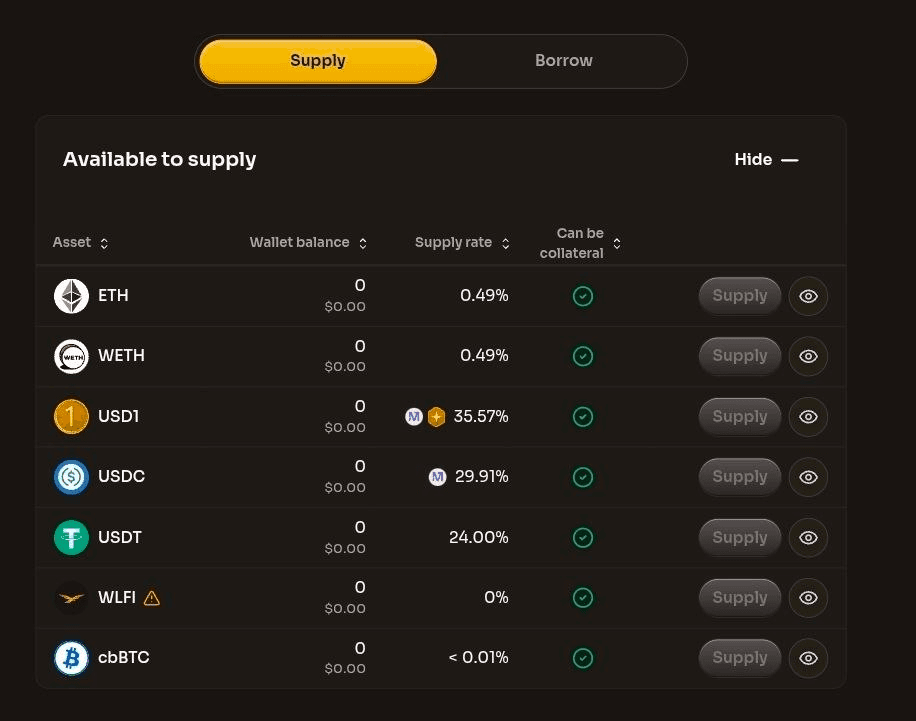This screenshot has width=916, height=721.
Task: Click the USDC token icon
Action: [71, 477]
